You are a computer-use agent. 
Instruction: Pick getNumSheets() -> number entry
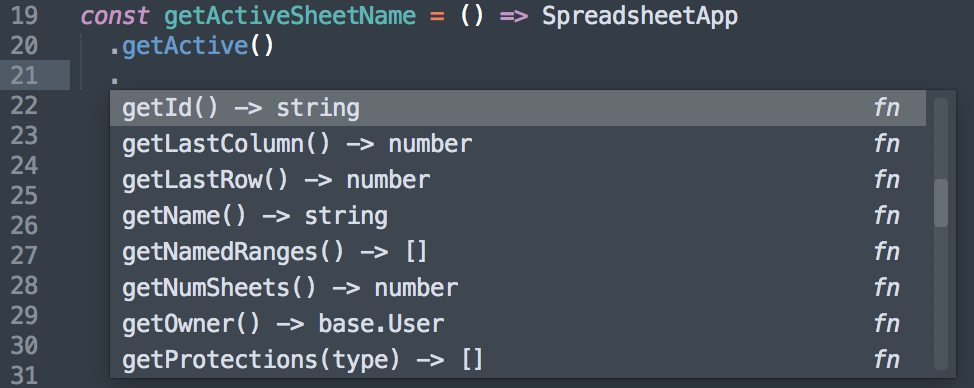tap(517, 288)
